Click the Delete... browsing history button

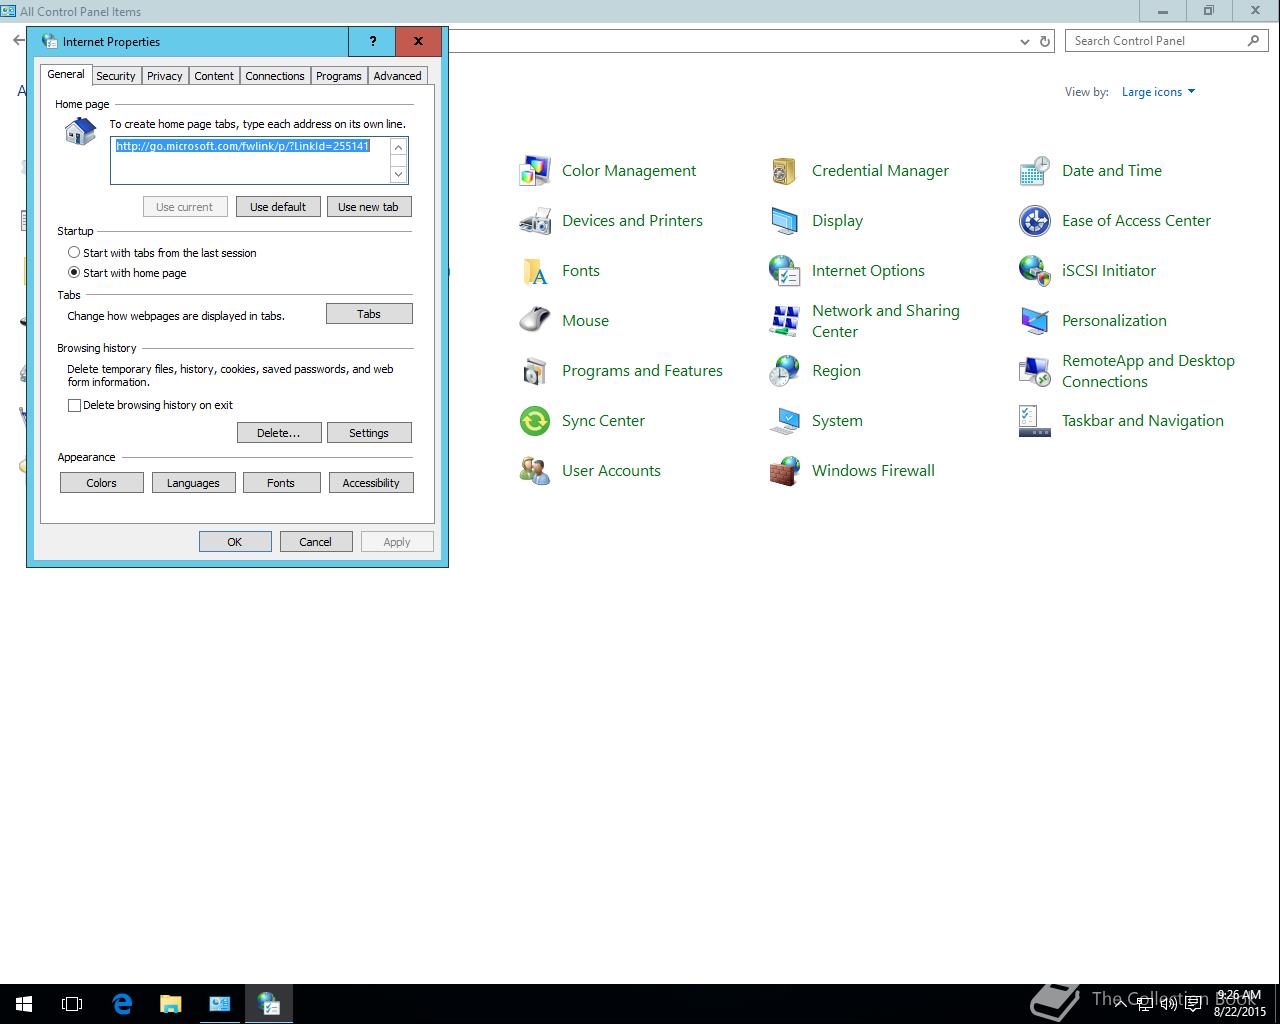(279, 433)
